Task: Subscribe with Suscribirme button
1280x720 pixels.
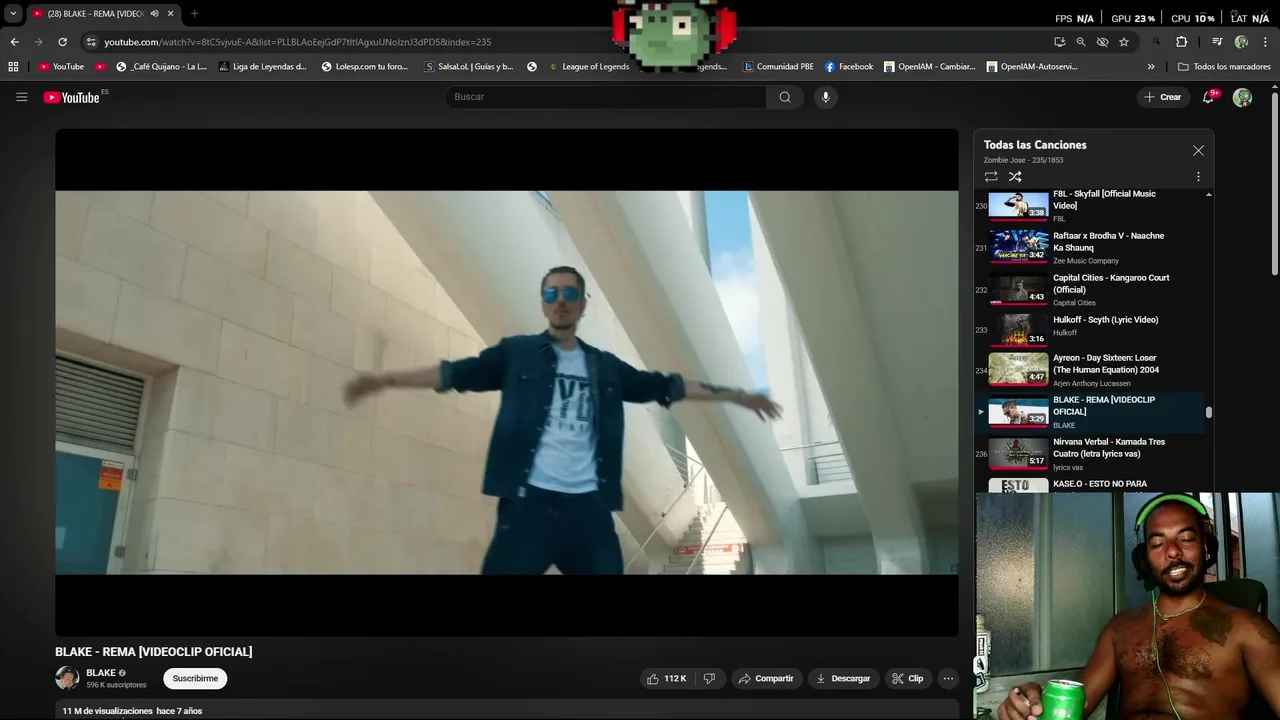Action: point(195,678)
